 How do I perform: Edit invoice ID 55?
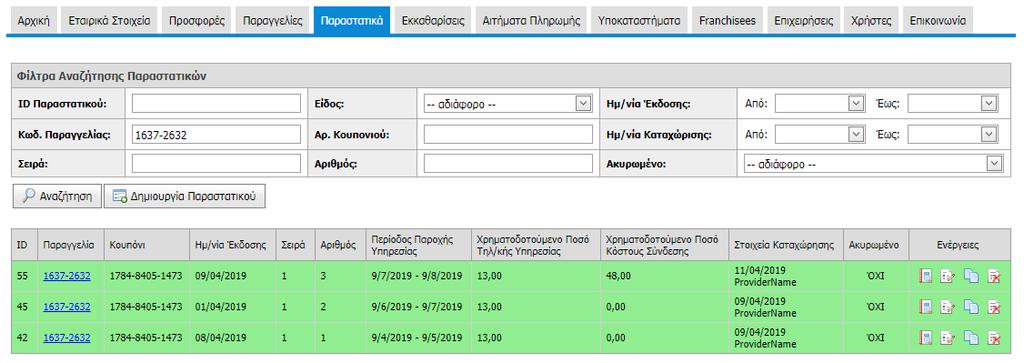(x=947, y=276)
